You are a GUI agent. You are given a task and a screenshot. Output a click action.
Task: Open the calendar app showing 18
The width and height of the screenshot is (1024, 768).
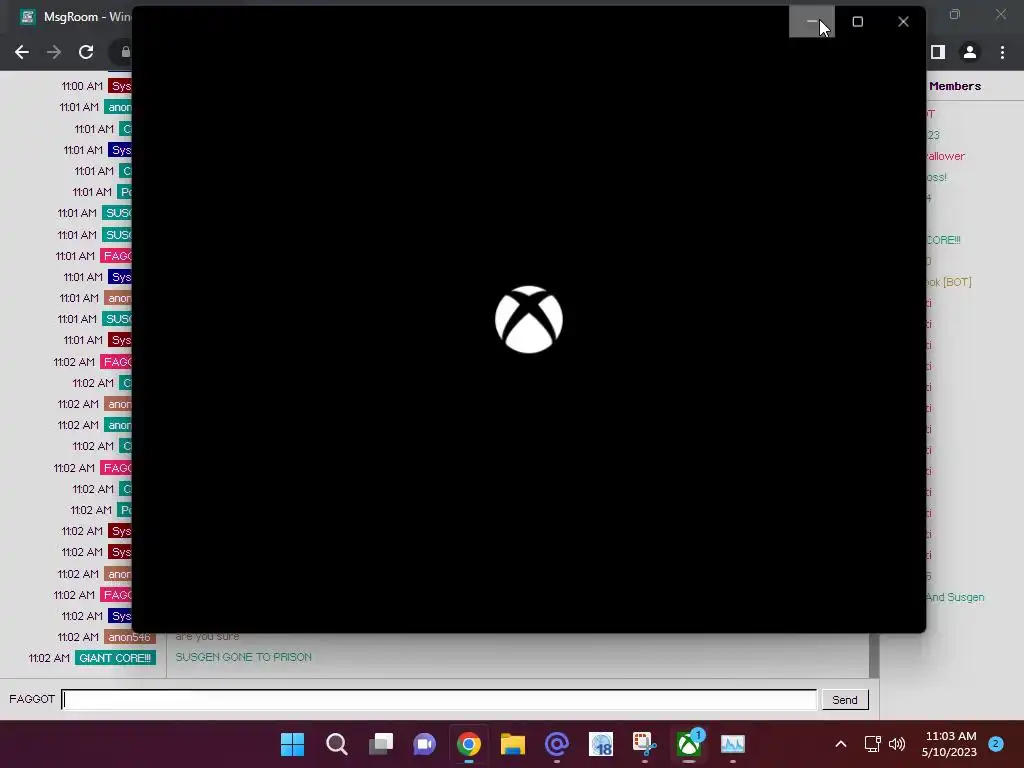pyautogui.click(x=601, y=744)
